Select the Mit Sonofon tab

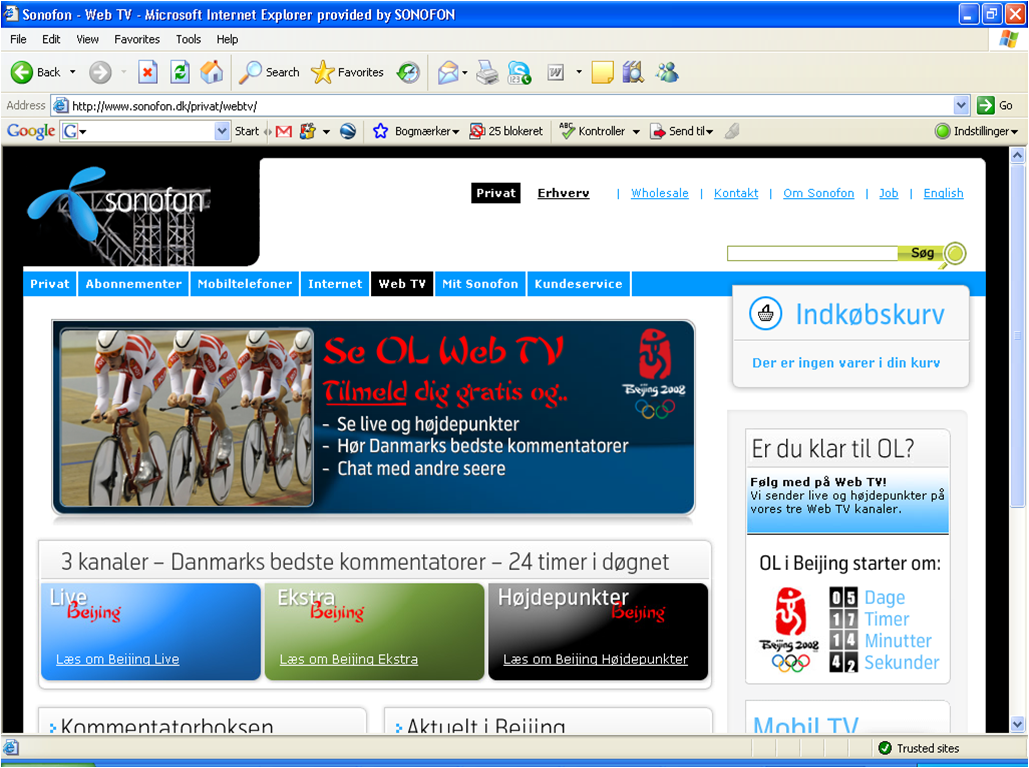(480, 284)
